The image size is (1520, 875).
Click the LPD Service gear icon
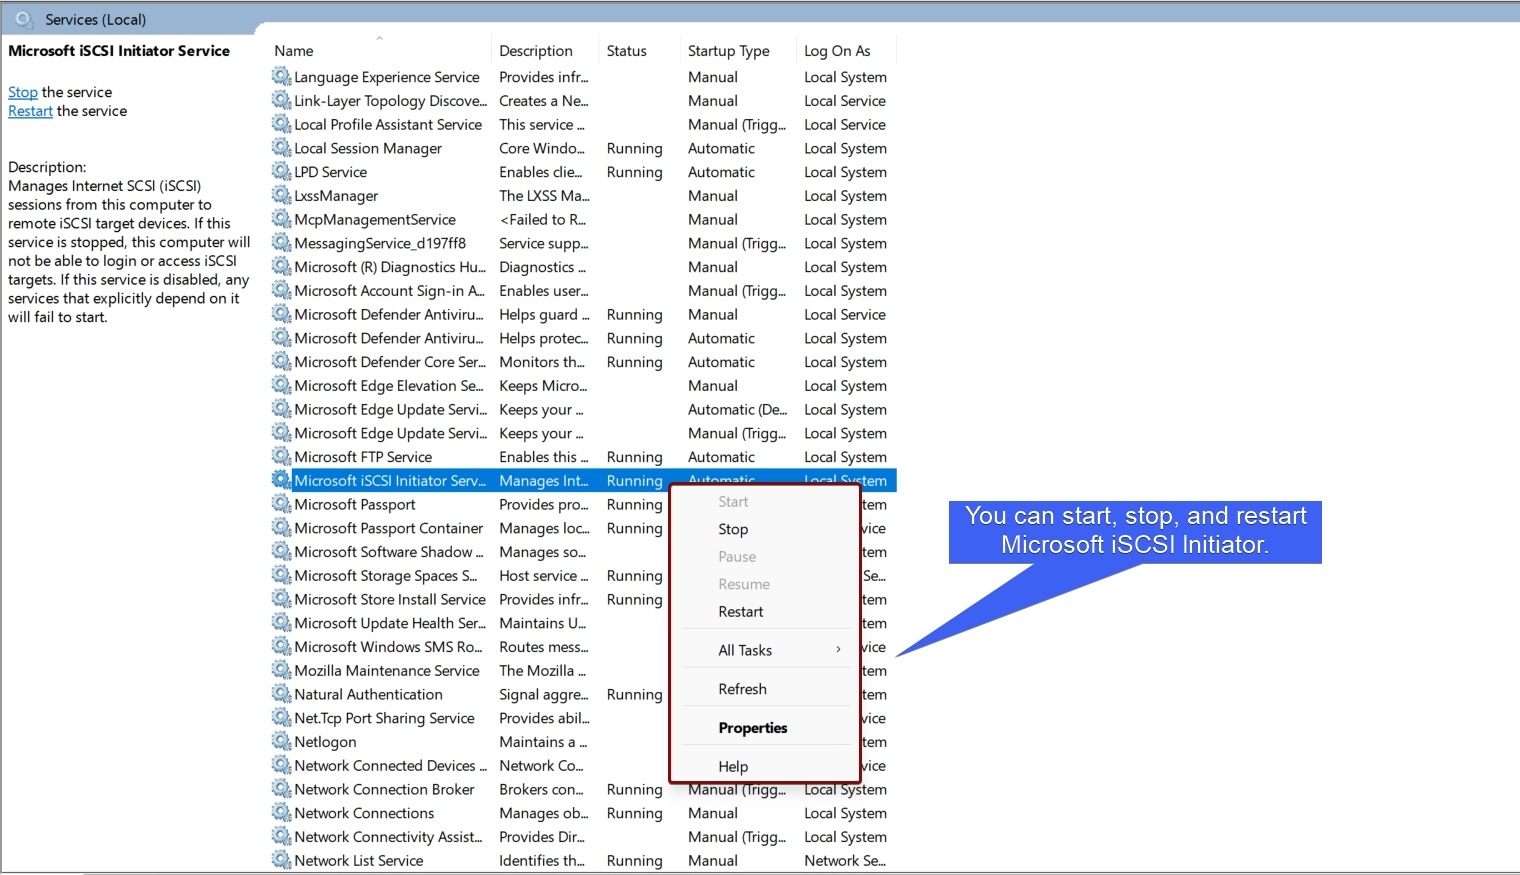click(281, 171)
